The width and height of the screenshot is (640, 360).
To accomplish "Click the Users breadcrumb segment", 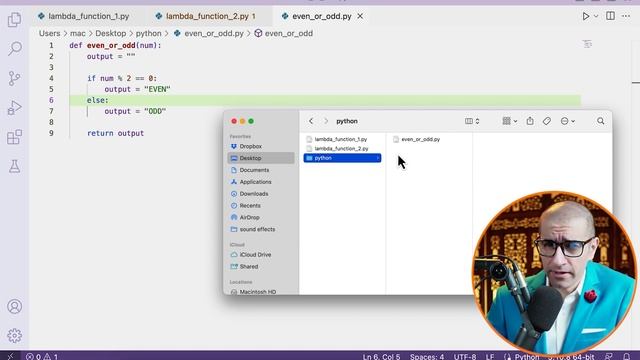I will (49, 33).
